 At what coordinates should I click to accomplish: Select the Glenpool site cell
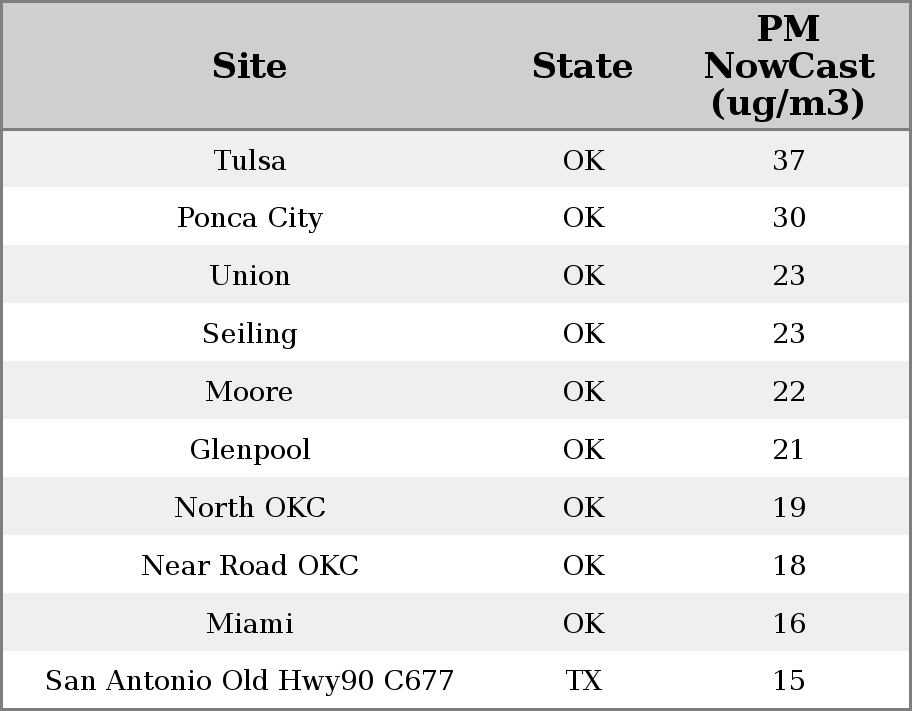(x=250, y=449)
